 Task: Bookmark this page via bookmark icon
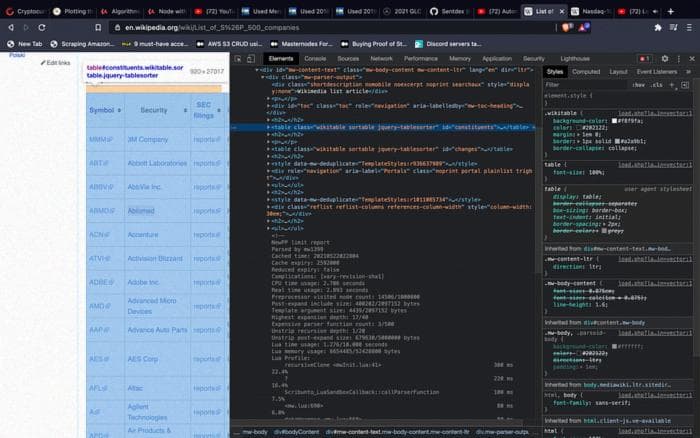(98, 27)
